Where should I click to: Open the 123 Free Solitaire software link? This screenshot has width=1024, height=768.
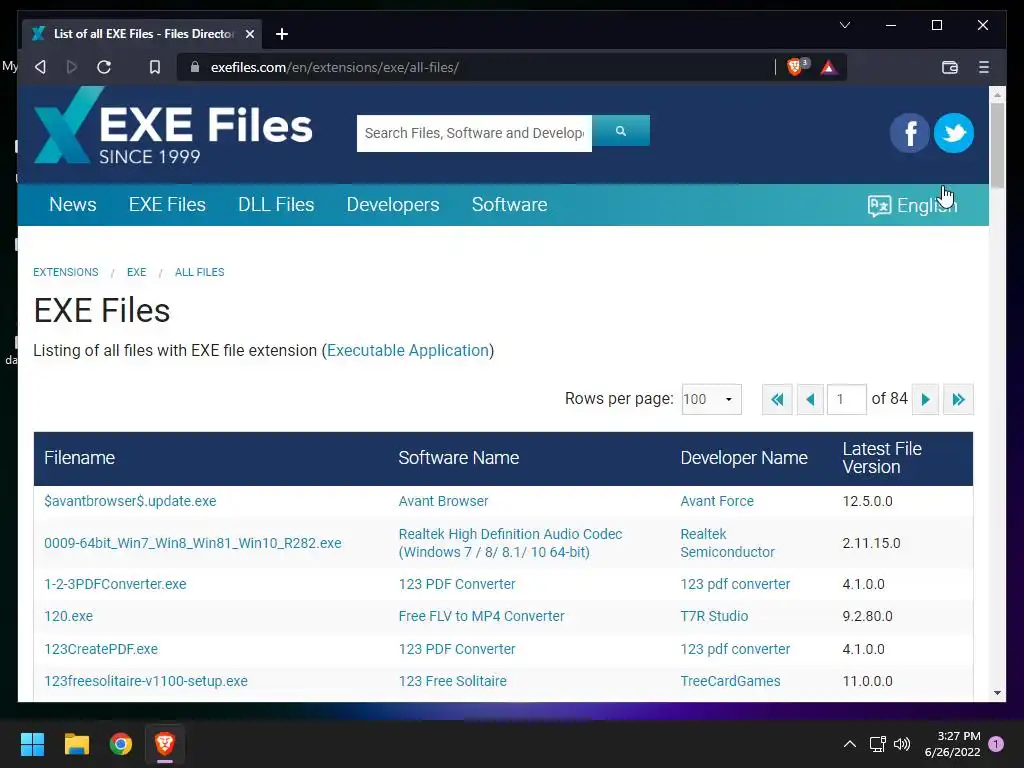(453, 681)
